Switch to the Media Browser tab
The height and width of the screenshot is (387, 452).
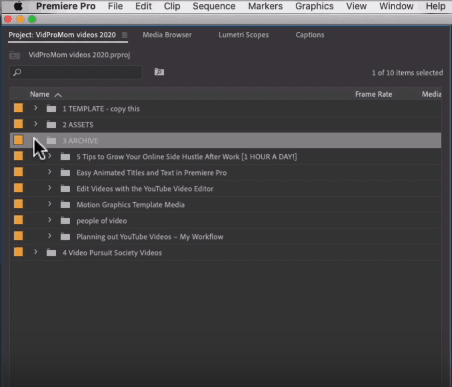click(x=167, y=35)
